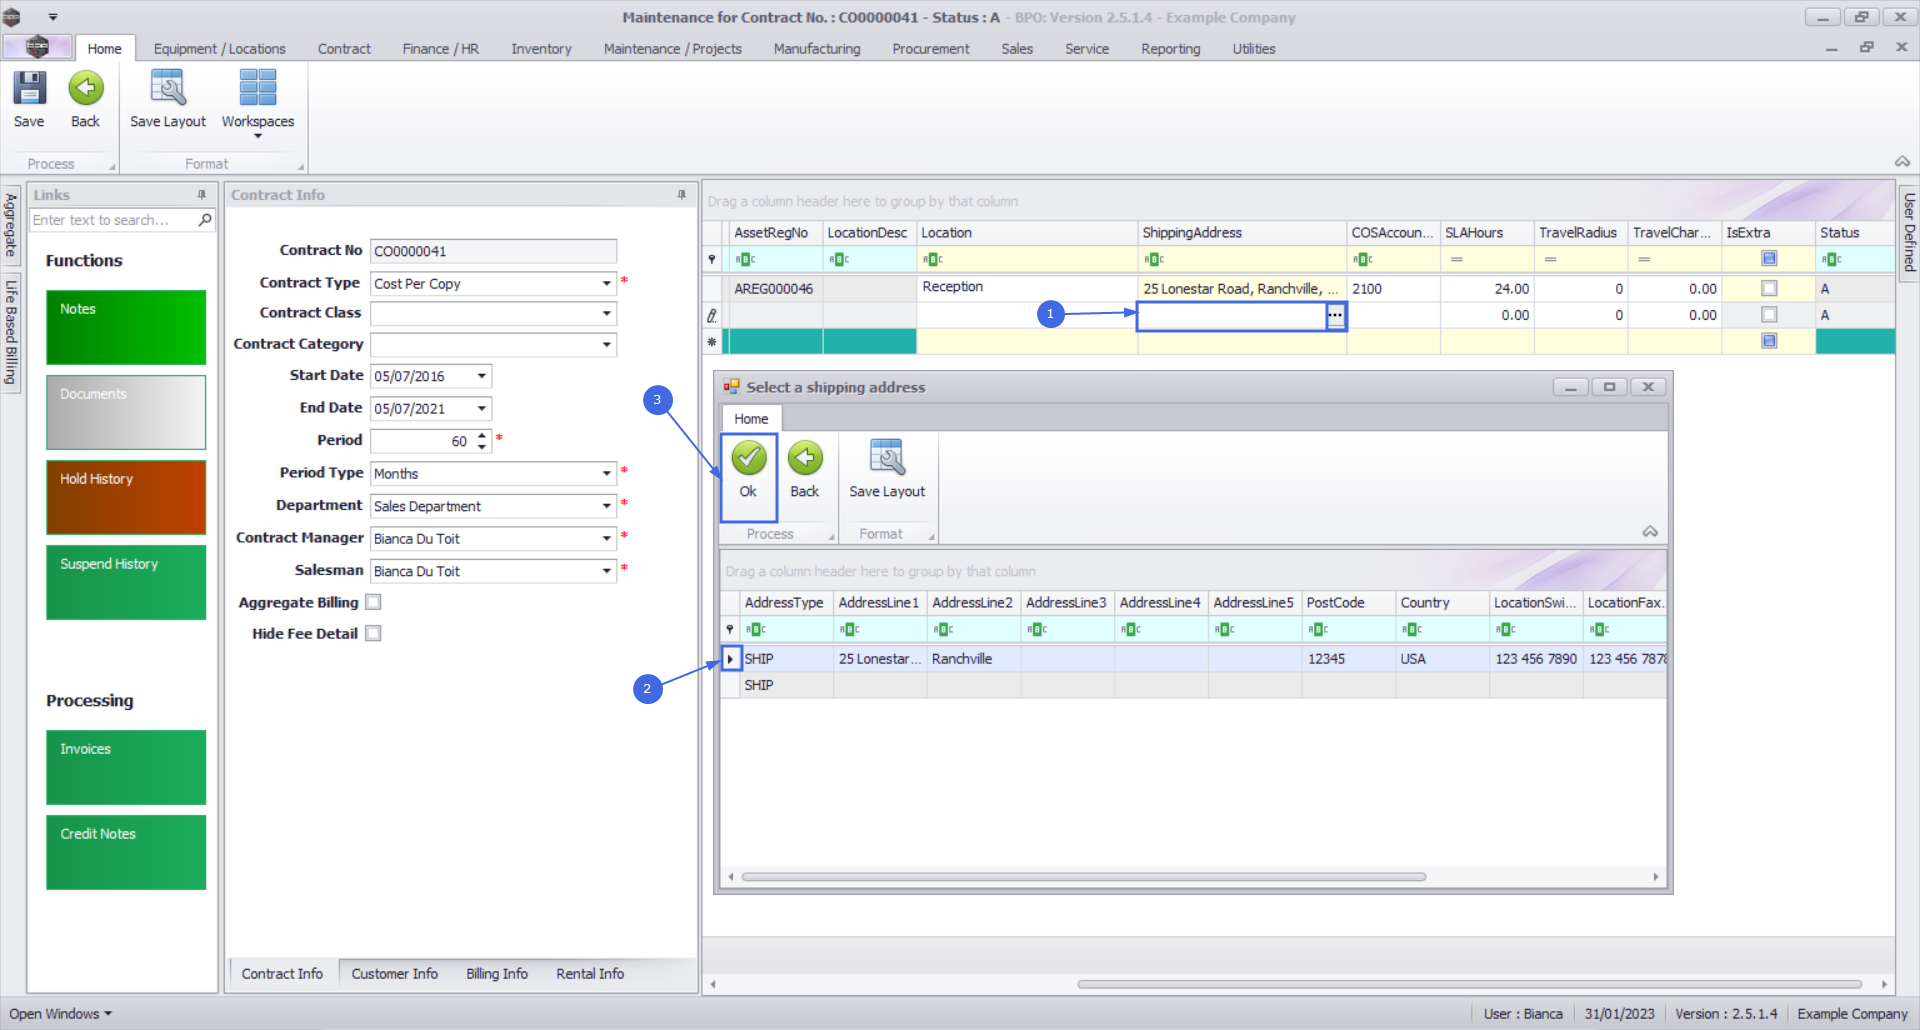The height and width of the screenshot is (1030, 1920).
Task: Open the Suspend History tile
Action: [x=126, y=582]
